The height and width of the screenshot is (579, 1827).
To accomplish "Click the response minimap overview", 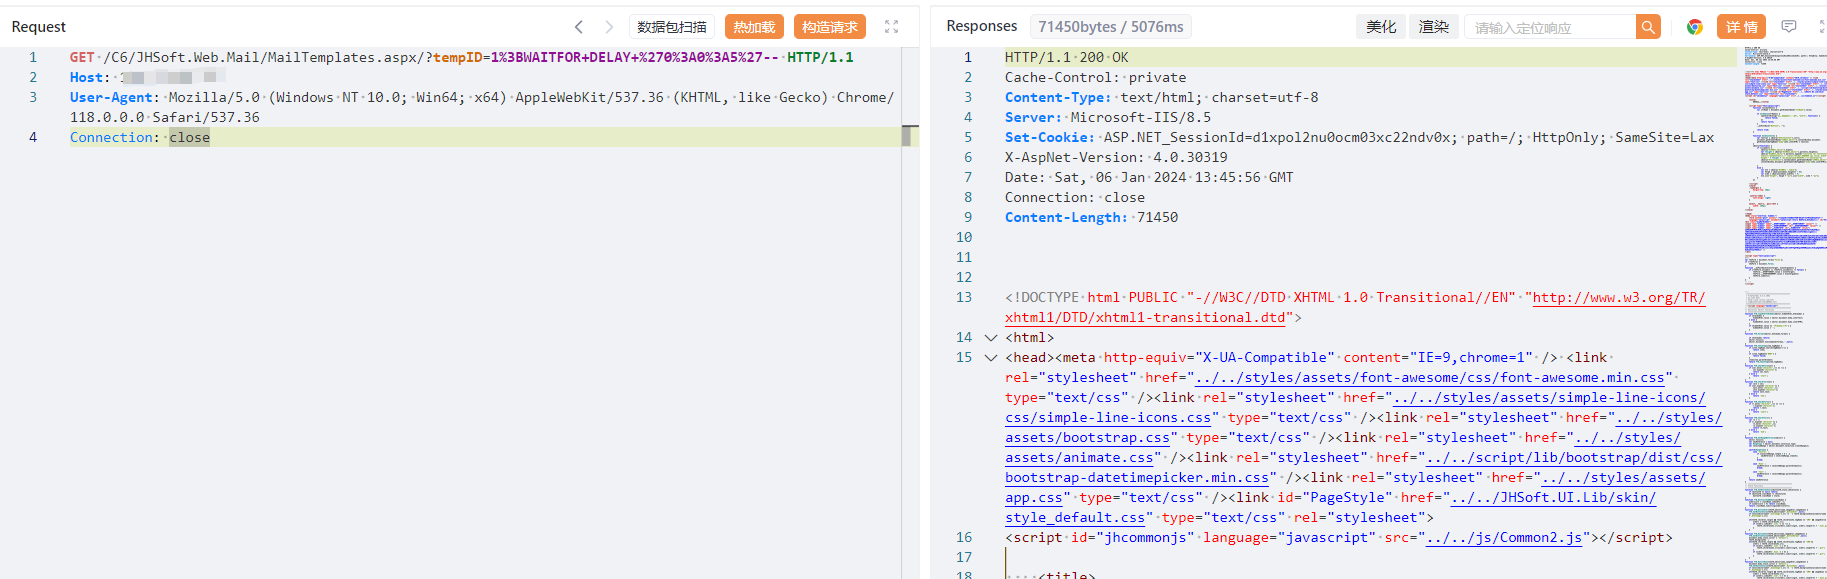I will 1785,312.
